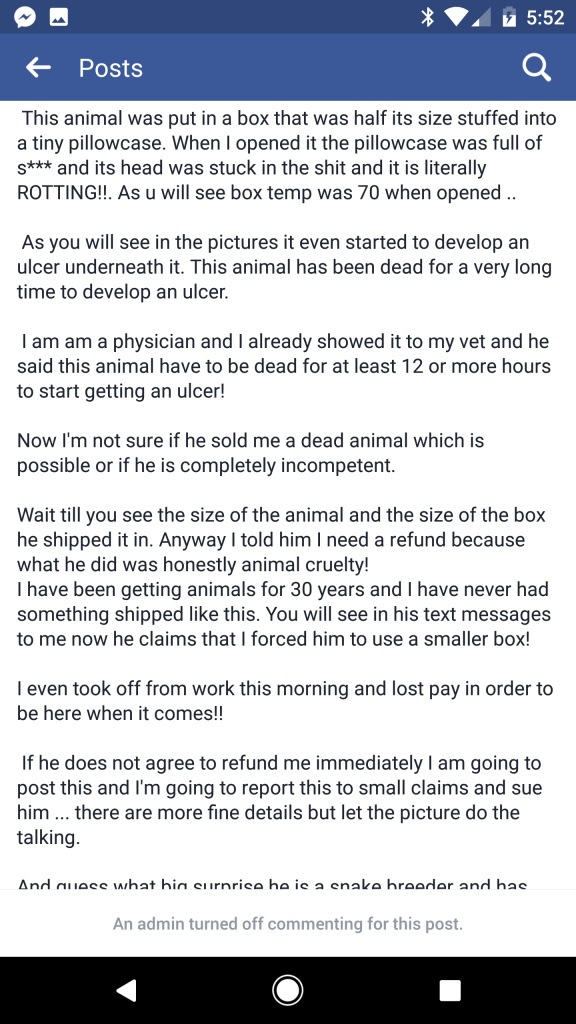This screenshot has width=576, height=1024.
Task: Tap the image notification icon in status bar
Action: (59, 19)
